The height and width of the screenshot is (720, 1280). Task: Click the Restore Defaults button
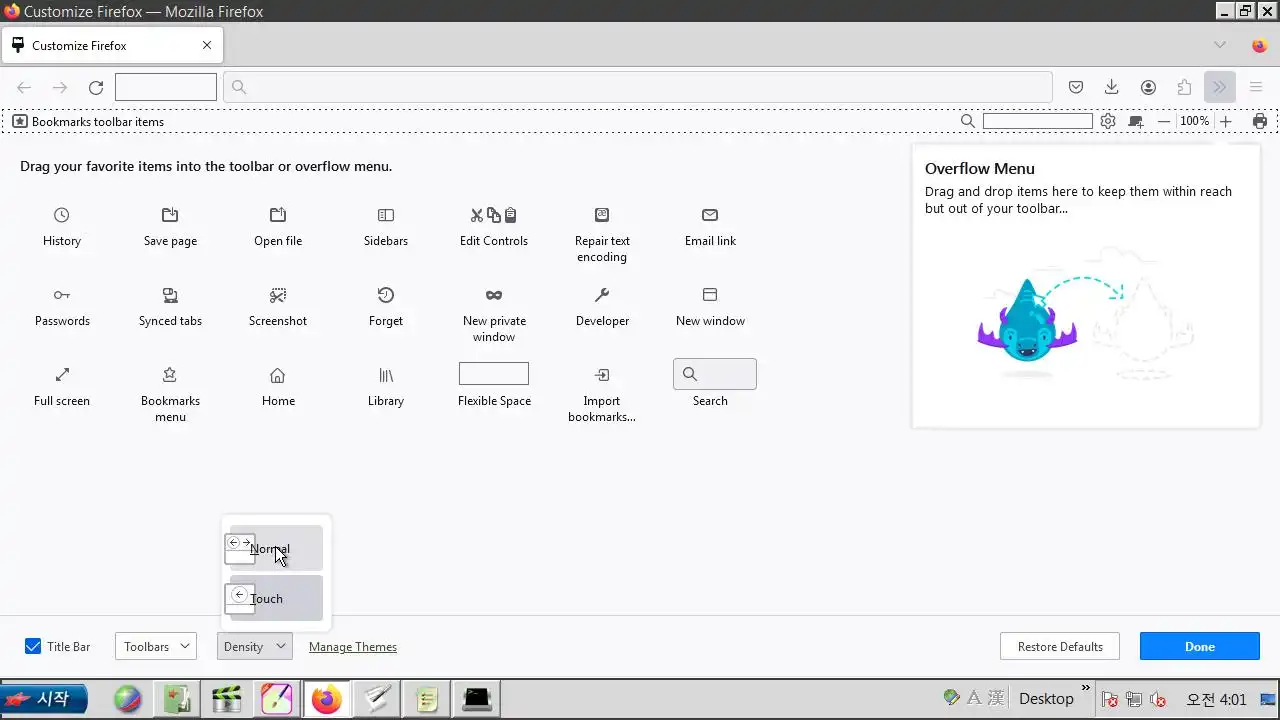click(x=1060, y=646)
